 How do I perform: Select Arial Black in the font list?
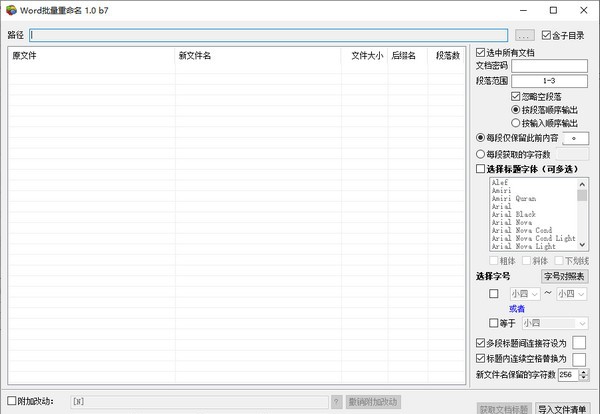pyautogui.click(x=514, y=214)
